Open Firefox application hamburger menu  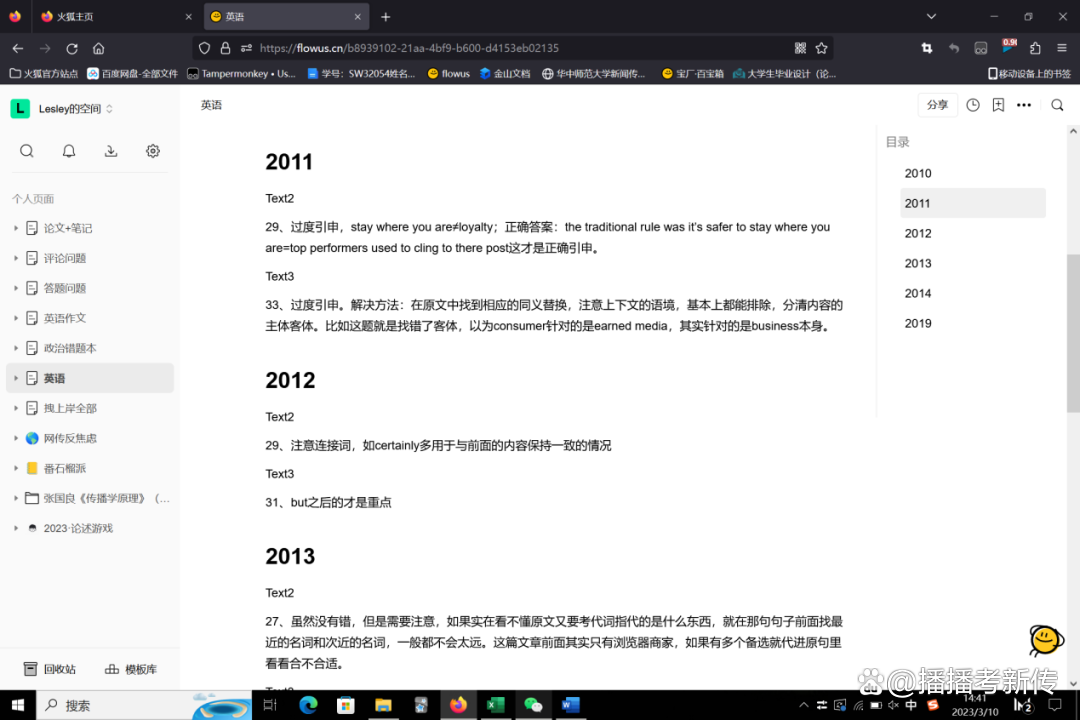[x=1062, y=48]
